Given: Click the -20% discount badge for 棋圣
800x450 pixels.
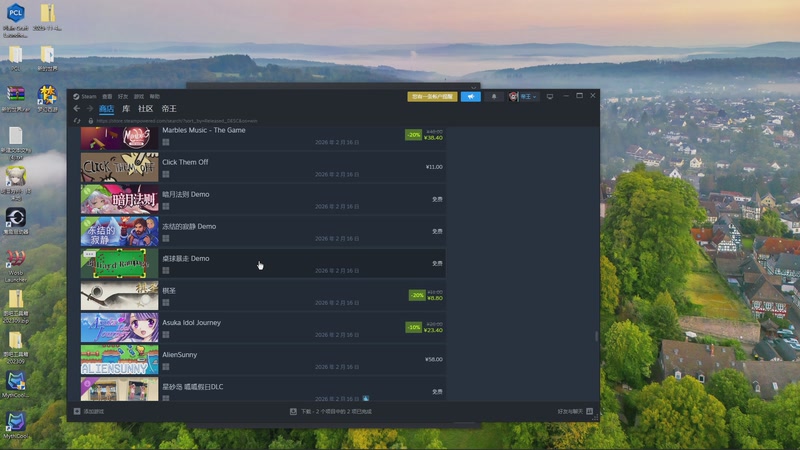Looking at the screenshot, I should [417, 295].
